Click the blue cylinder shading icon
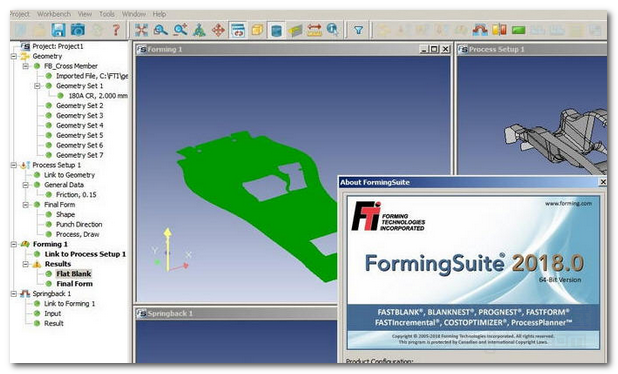Viewport: 618px width, 374px height. pyautogui.click(x=276, y=30)
